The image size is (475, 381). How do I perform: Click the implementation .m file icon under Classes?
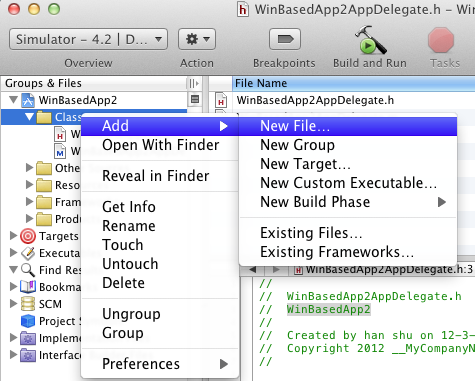[x=60, y=151]
